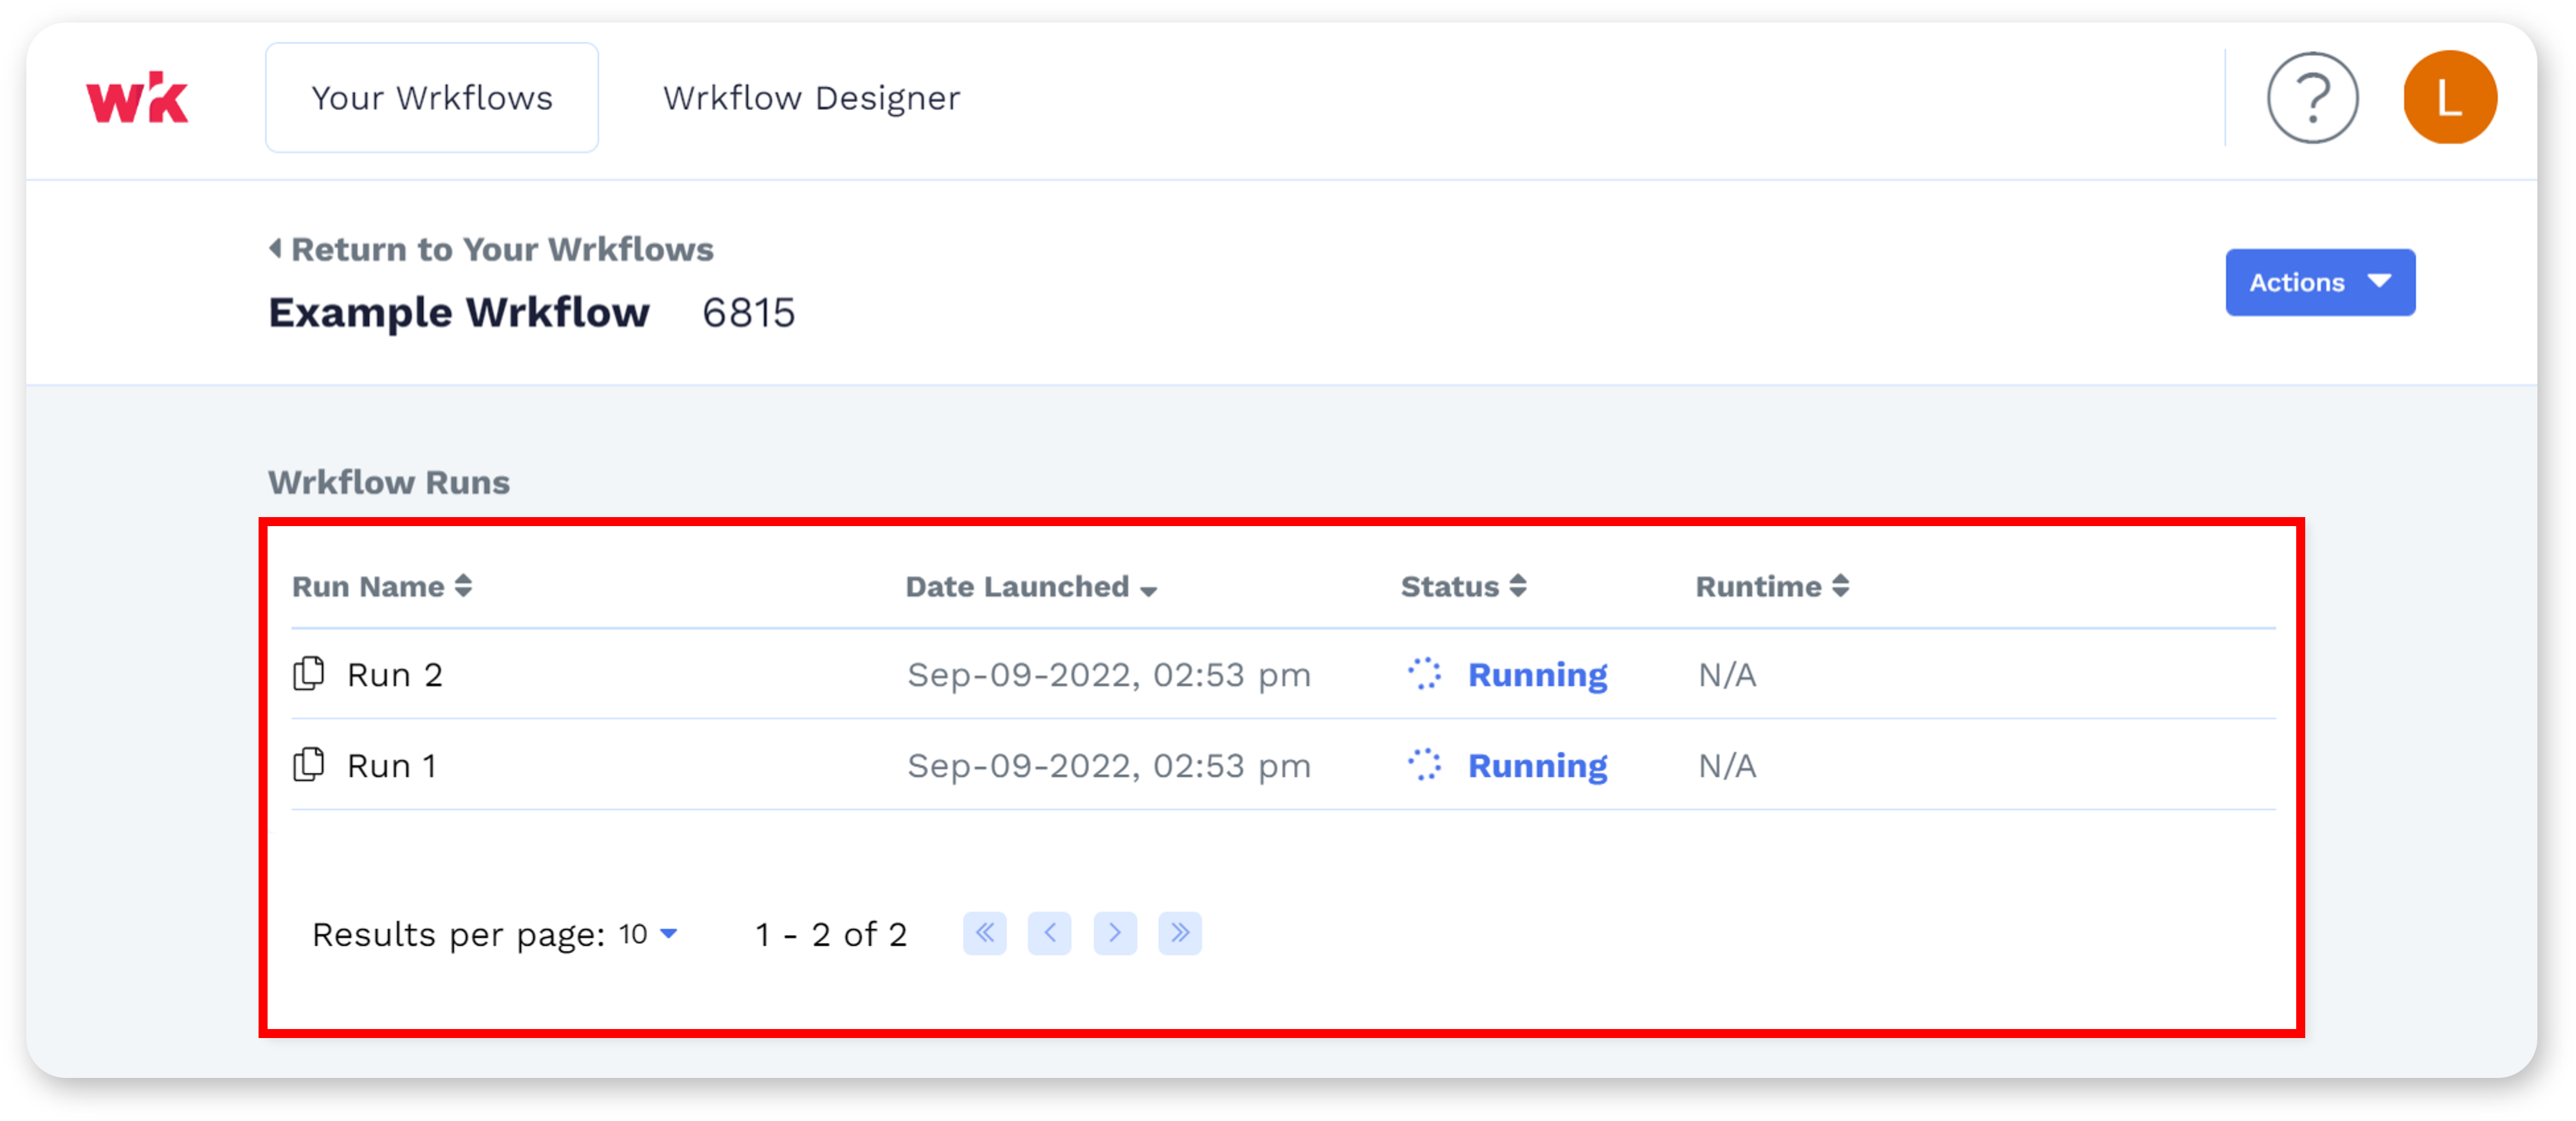The image size is (2576, 1121).
Task: Click the N/A runtime for Run 1
Action: pyautogui.click(x=1727, y=766)
